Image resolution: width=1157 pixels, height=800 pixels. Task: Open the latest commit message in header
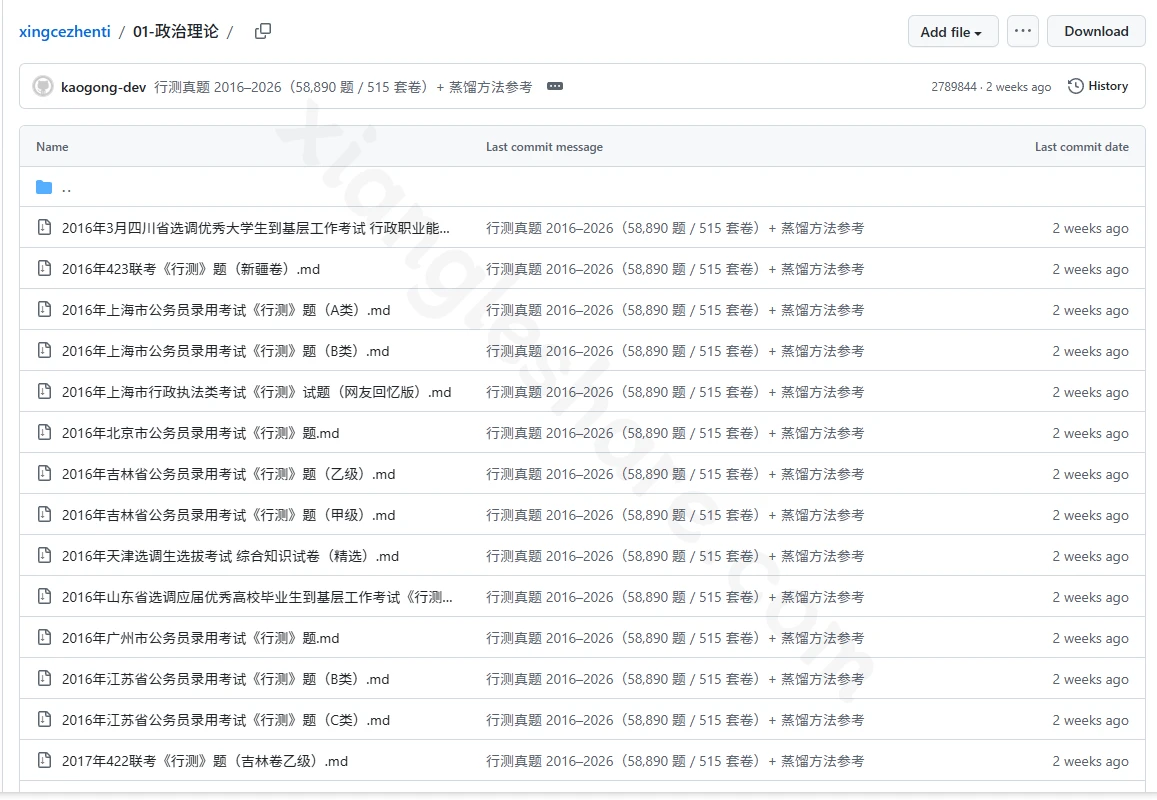pos(343,87)
